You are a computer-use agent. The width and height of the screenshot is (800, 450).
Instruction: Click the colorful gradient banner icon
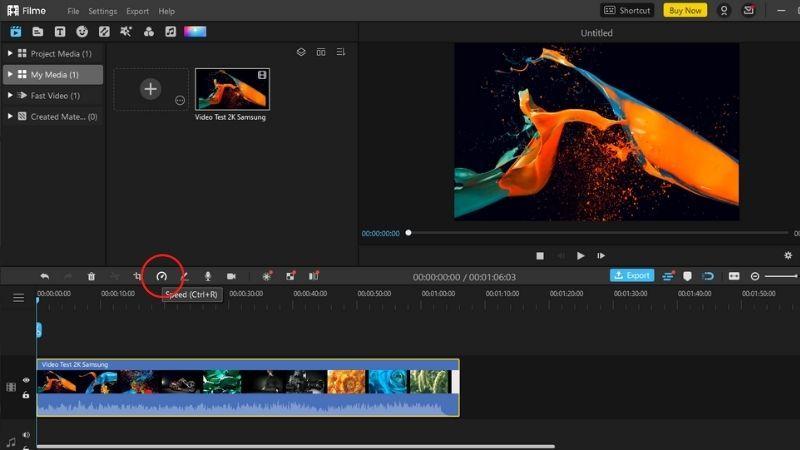(195, 32)
